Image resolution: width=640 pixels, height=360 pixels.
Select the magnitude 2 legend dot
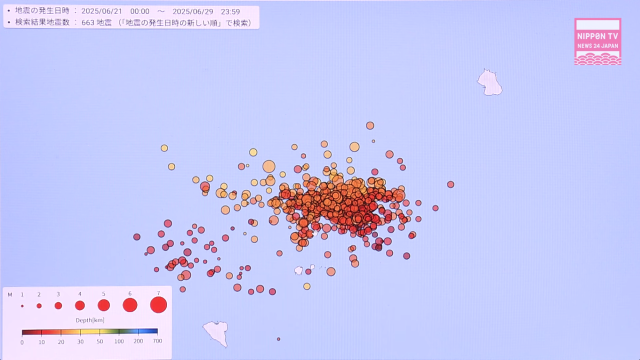(x=39, y=306)
